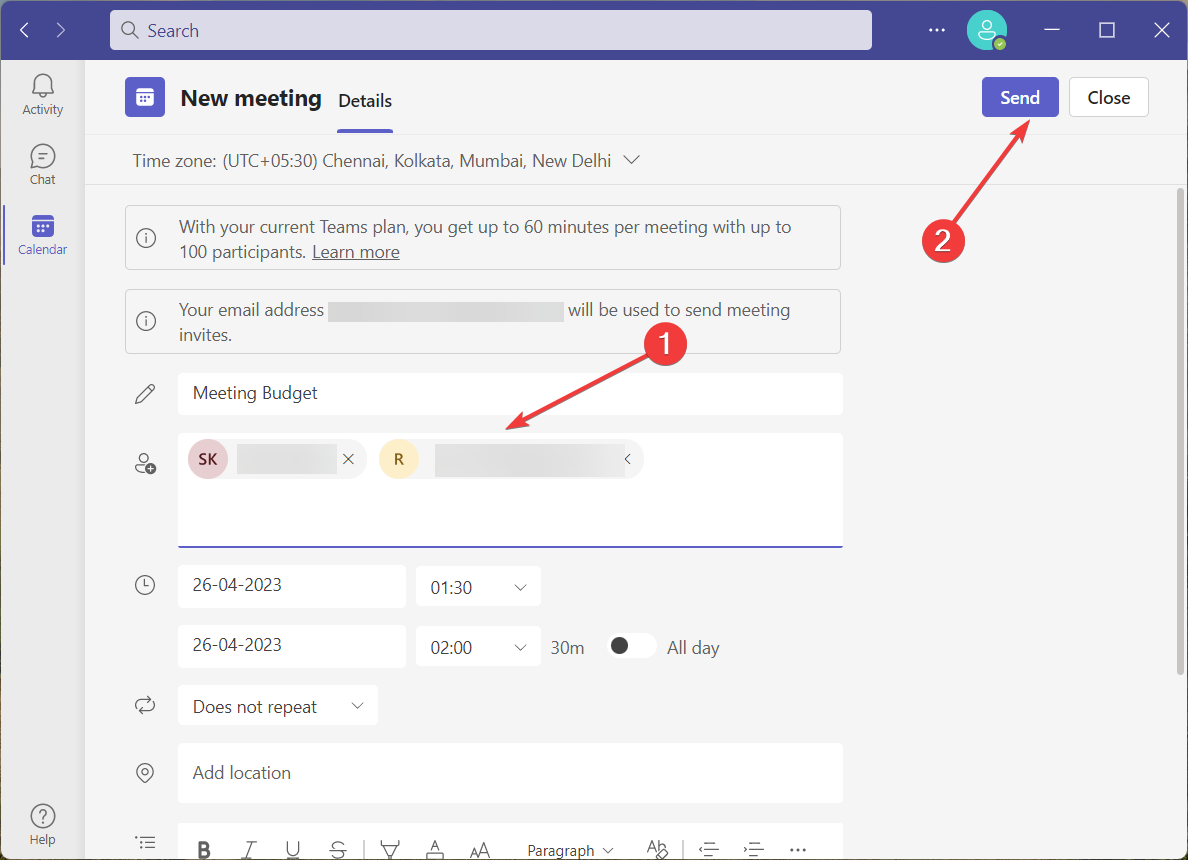The width and height of the screenshot is (1188, 860).
Task: Open the 02:00 end time dropdown
Action: click(x=478, y=646)
